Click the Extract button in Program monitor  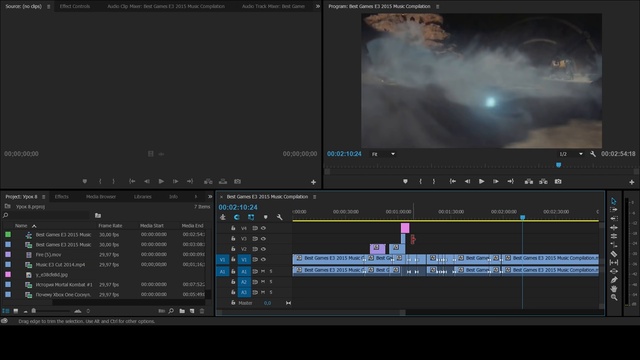[x=543, y=181]
